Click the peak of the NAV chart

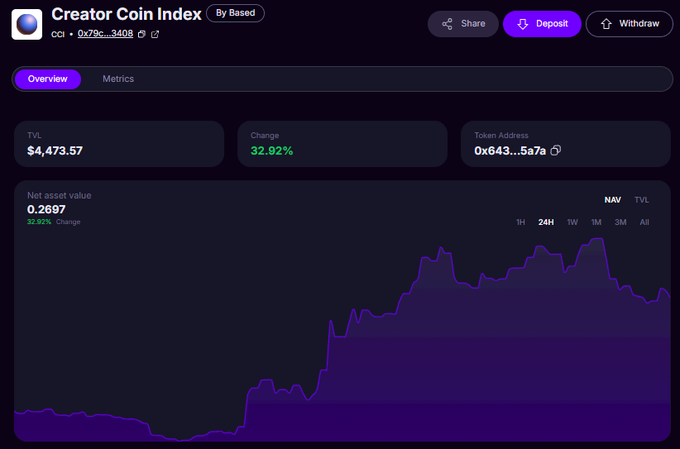click(x=598, y=240)
